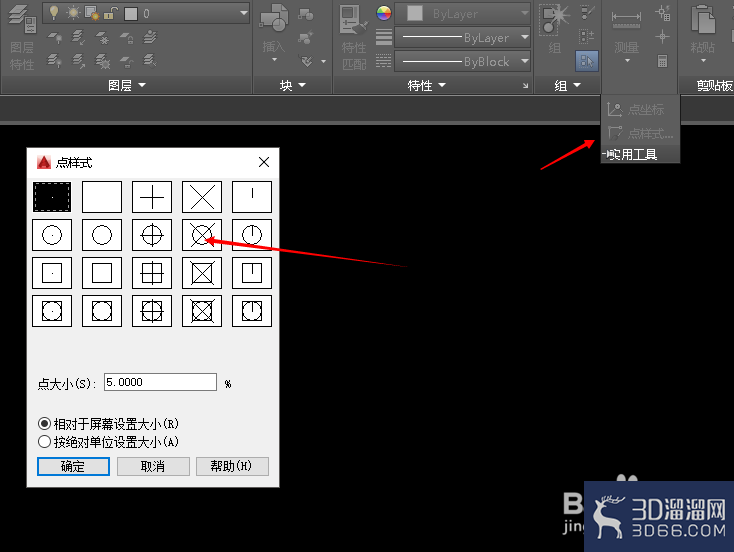This screenshot has width=734, height=552.
Task: Open the object color wheel swatch
Action: [x=384, y=13]
